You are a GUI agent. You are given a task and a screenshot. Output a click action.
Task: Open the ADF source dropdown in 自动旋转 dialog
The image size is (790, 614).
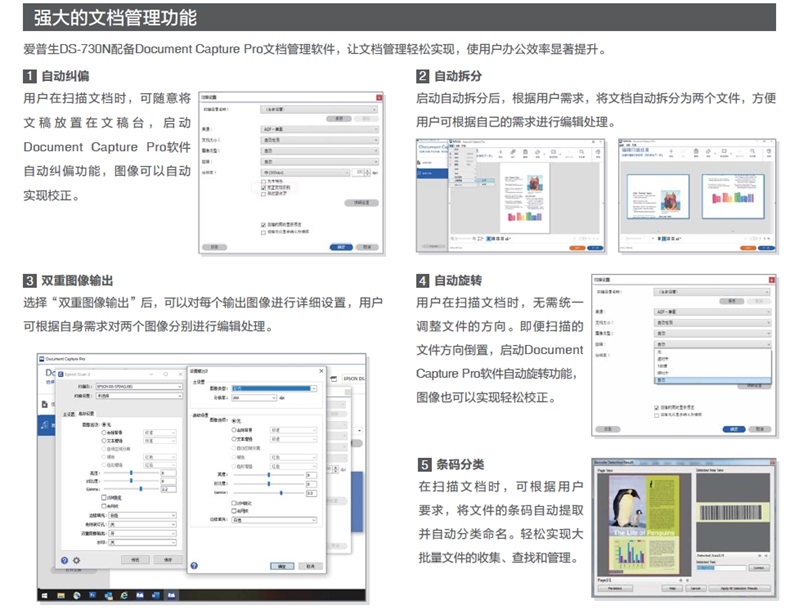click(x=713, y=312)
